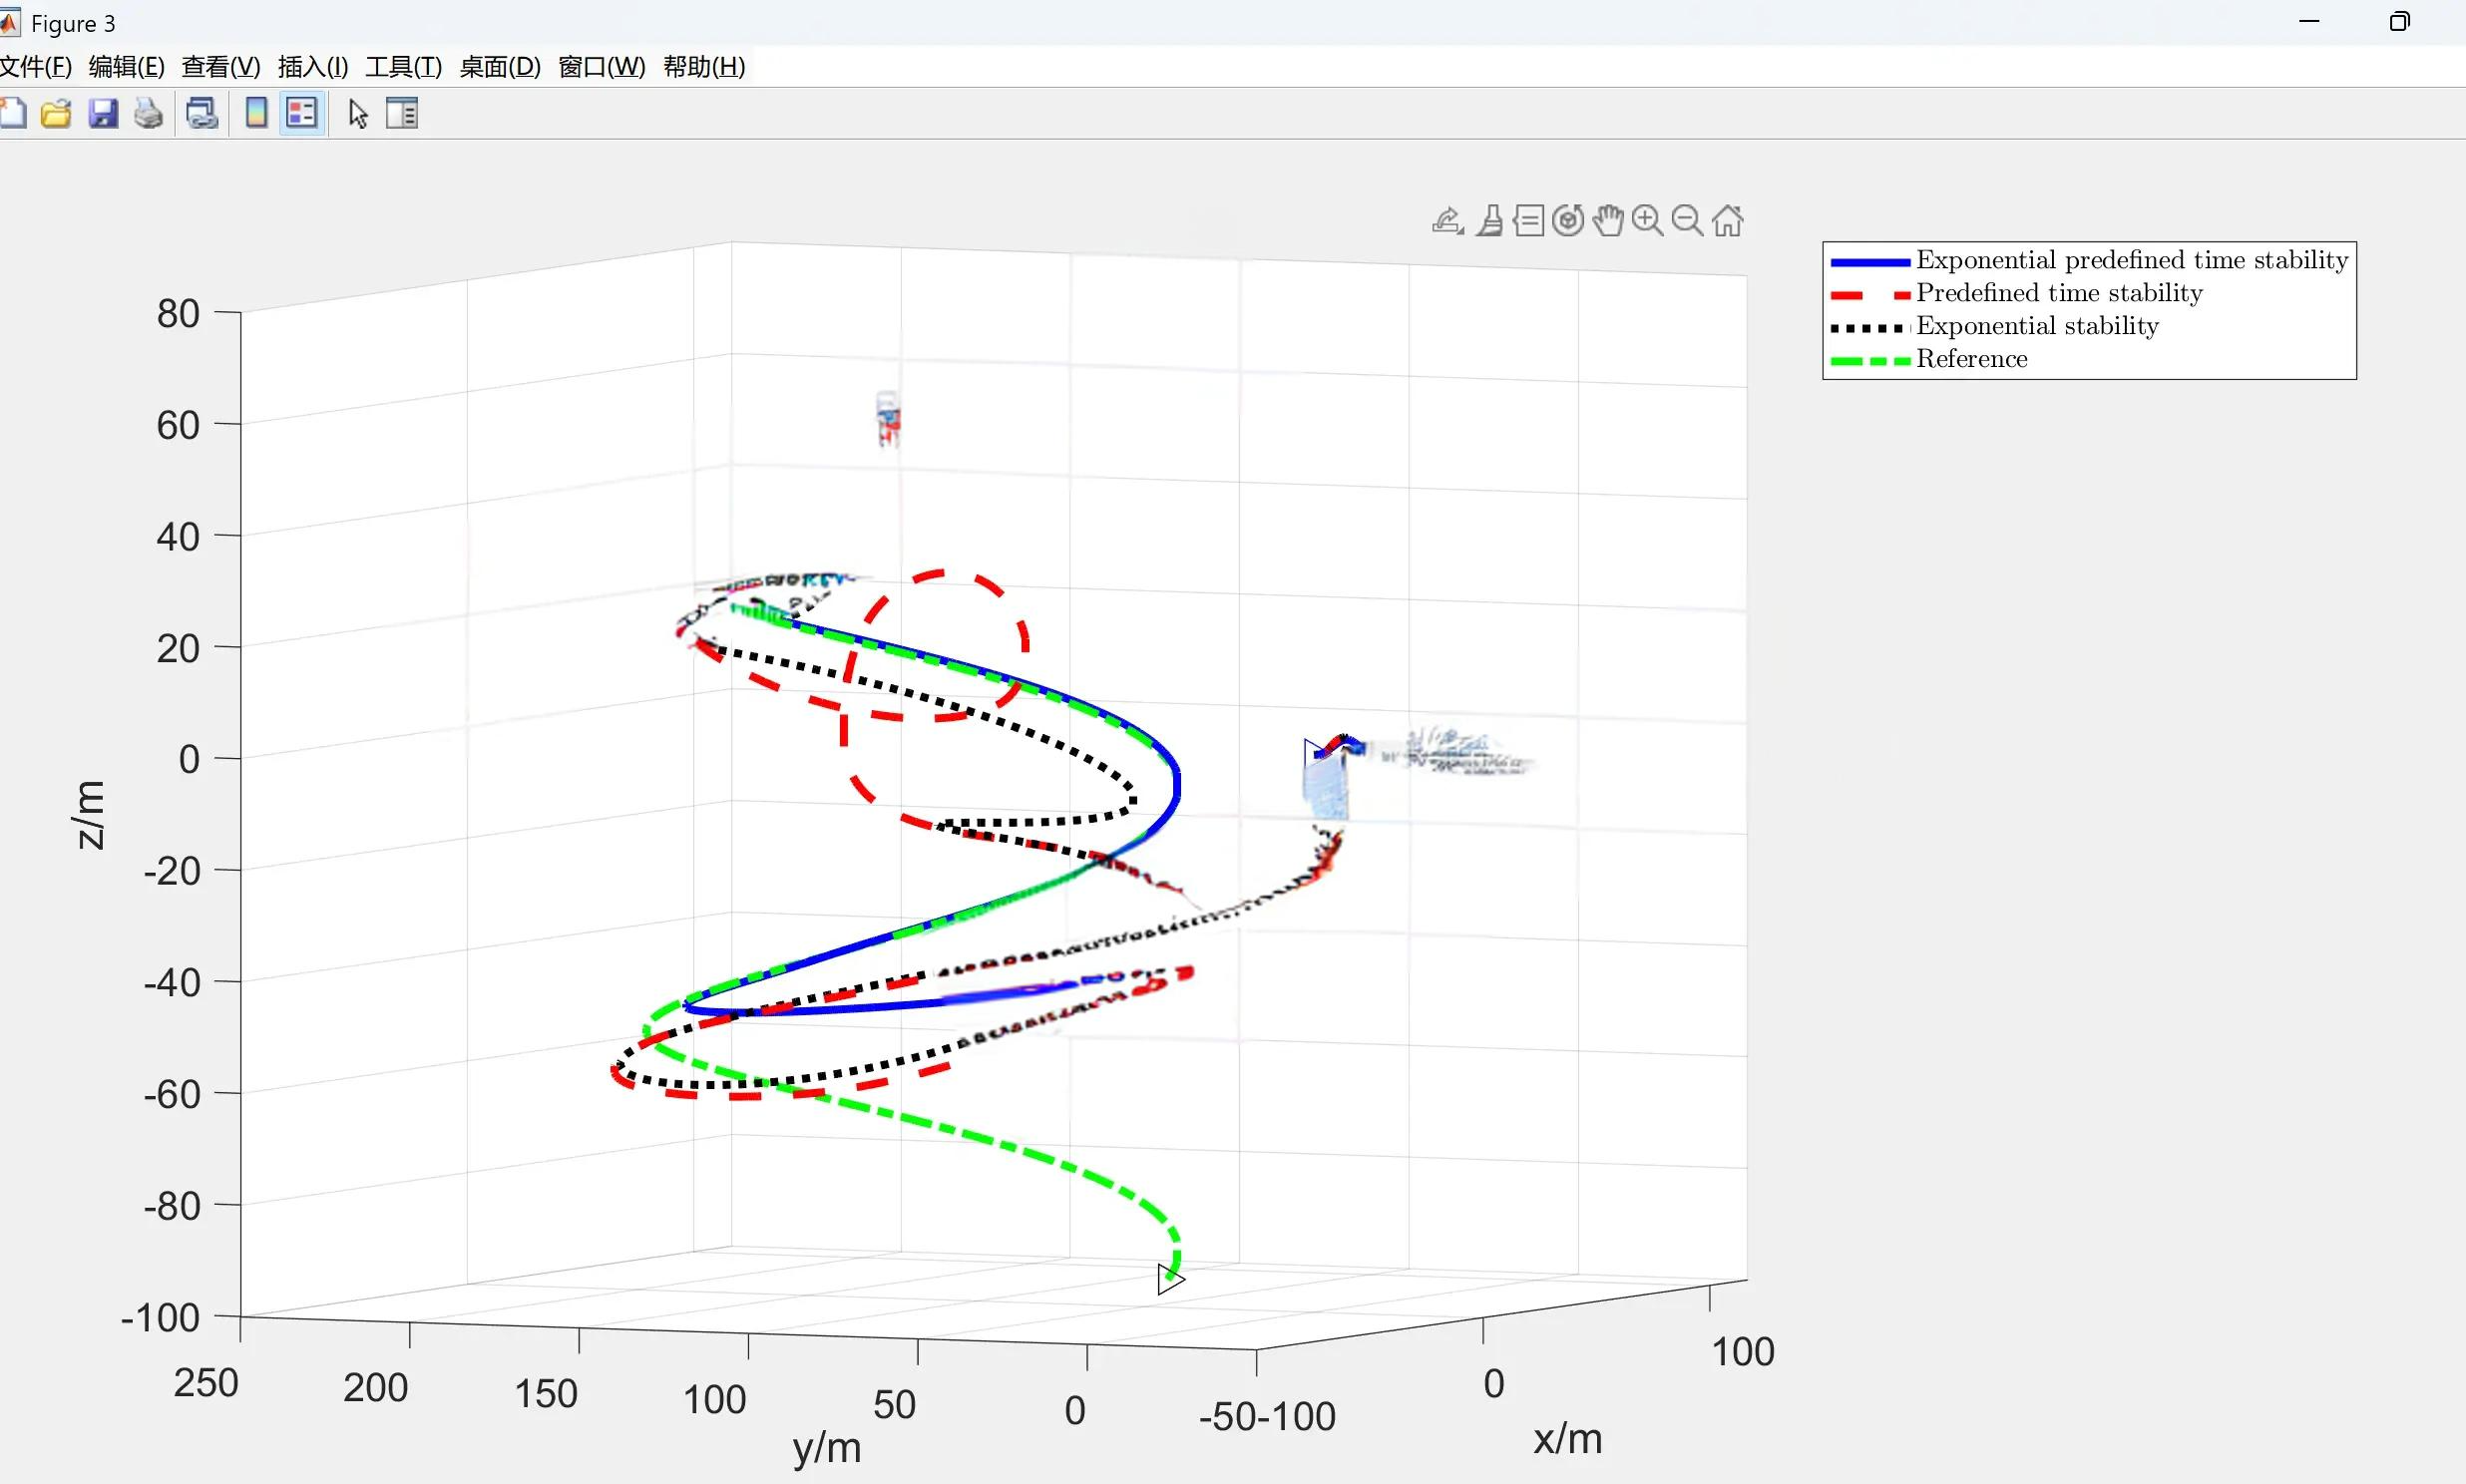Toggle the Insert Colorbar toolbar button

click(256, 113)
